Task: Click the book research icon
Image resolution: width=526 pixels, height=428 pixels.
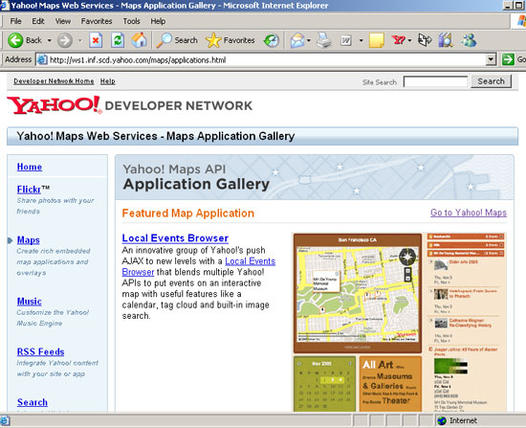Action: pos(445,41)
